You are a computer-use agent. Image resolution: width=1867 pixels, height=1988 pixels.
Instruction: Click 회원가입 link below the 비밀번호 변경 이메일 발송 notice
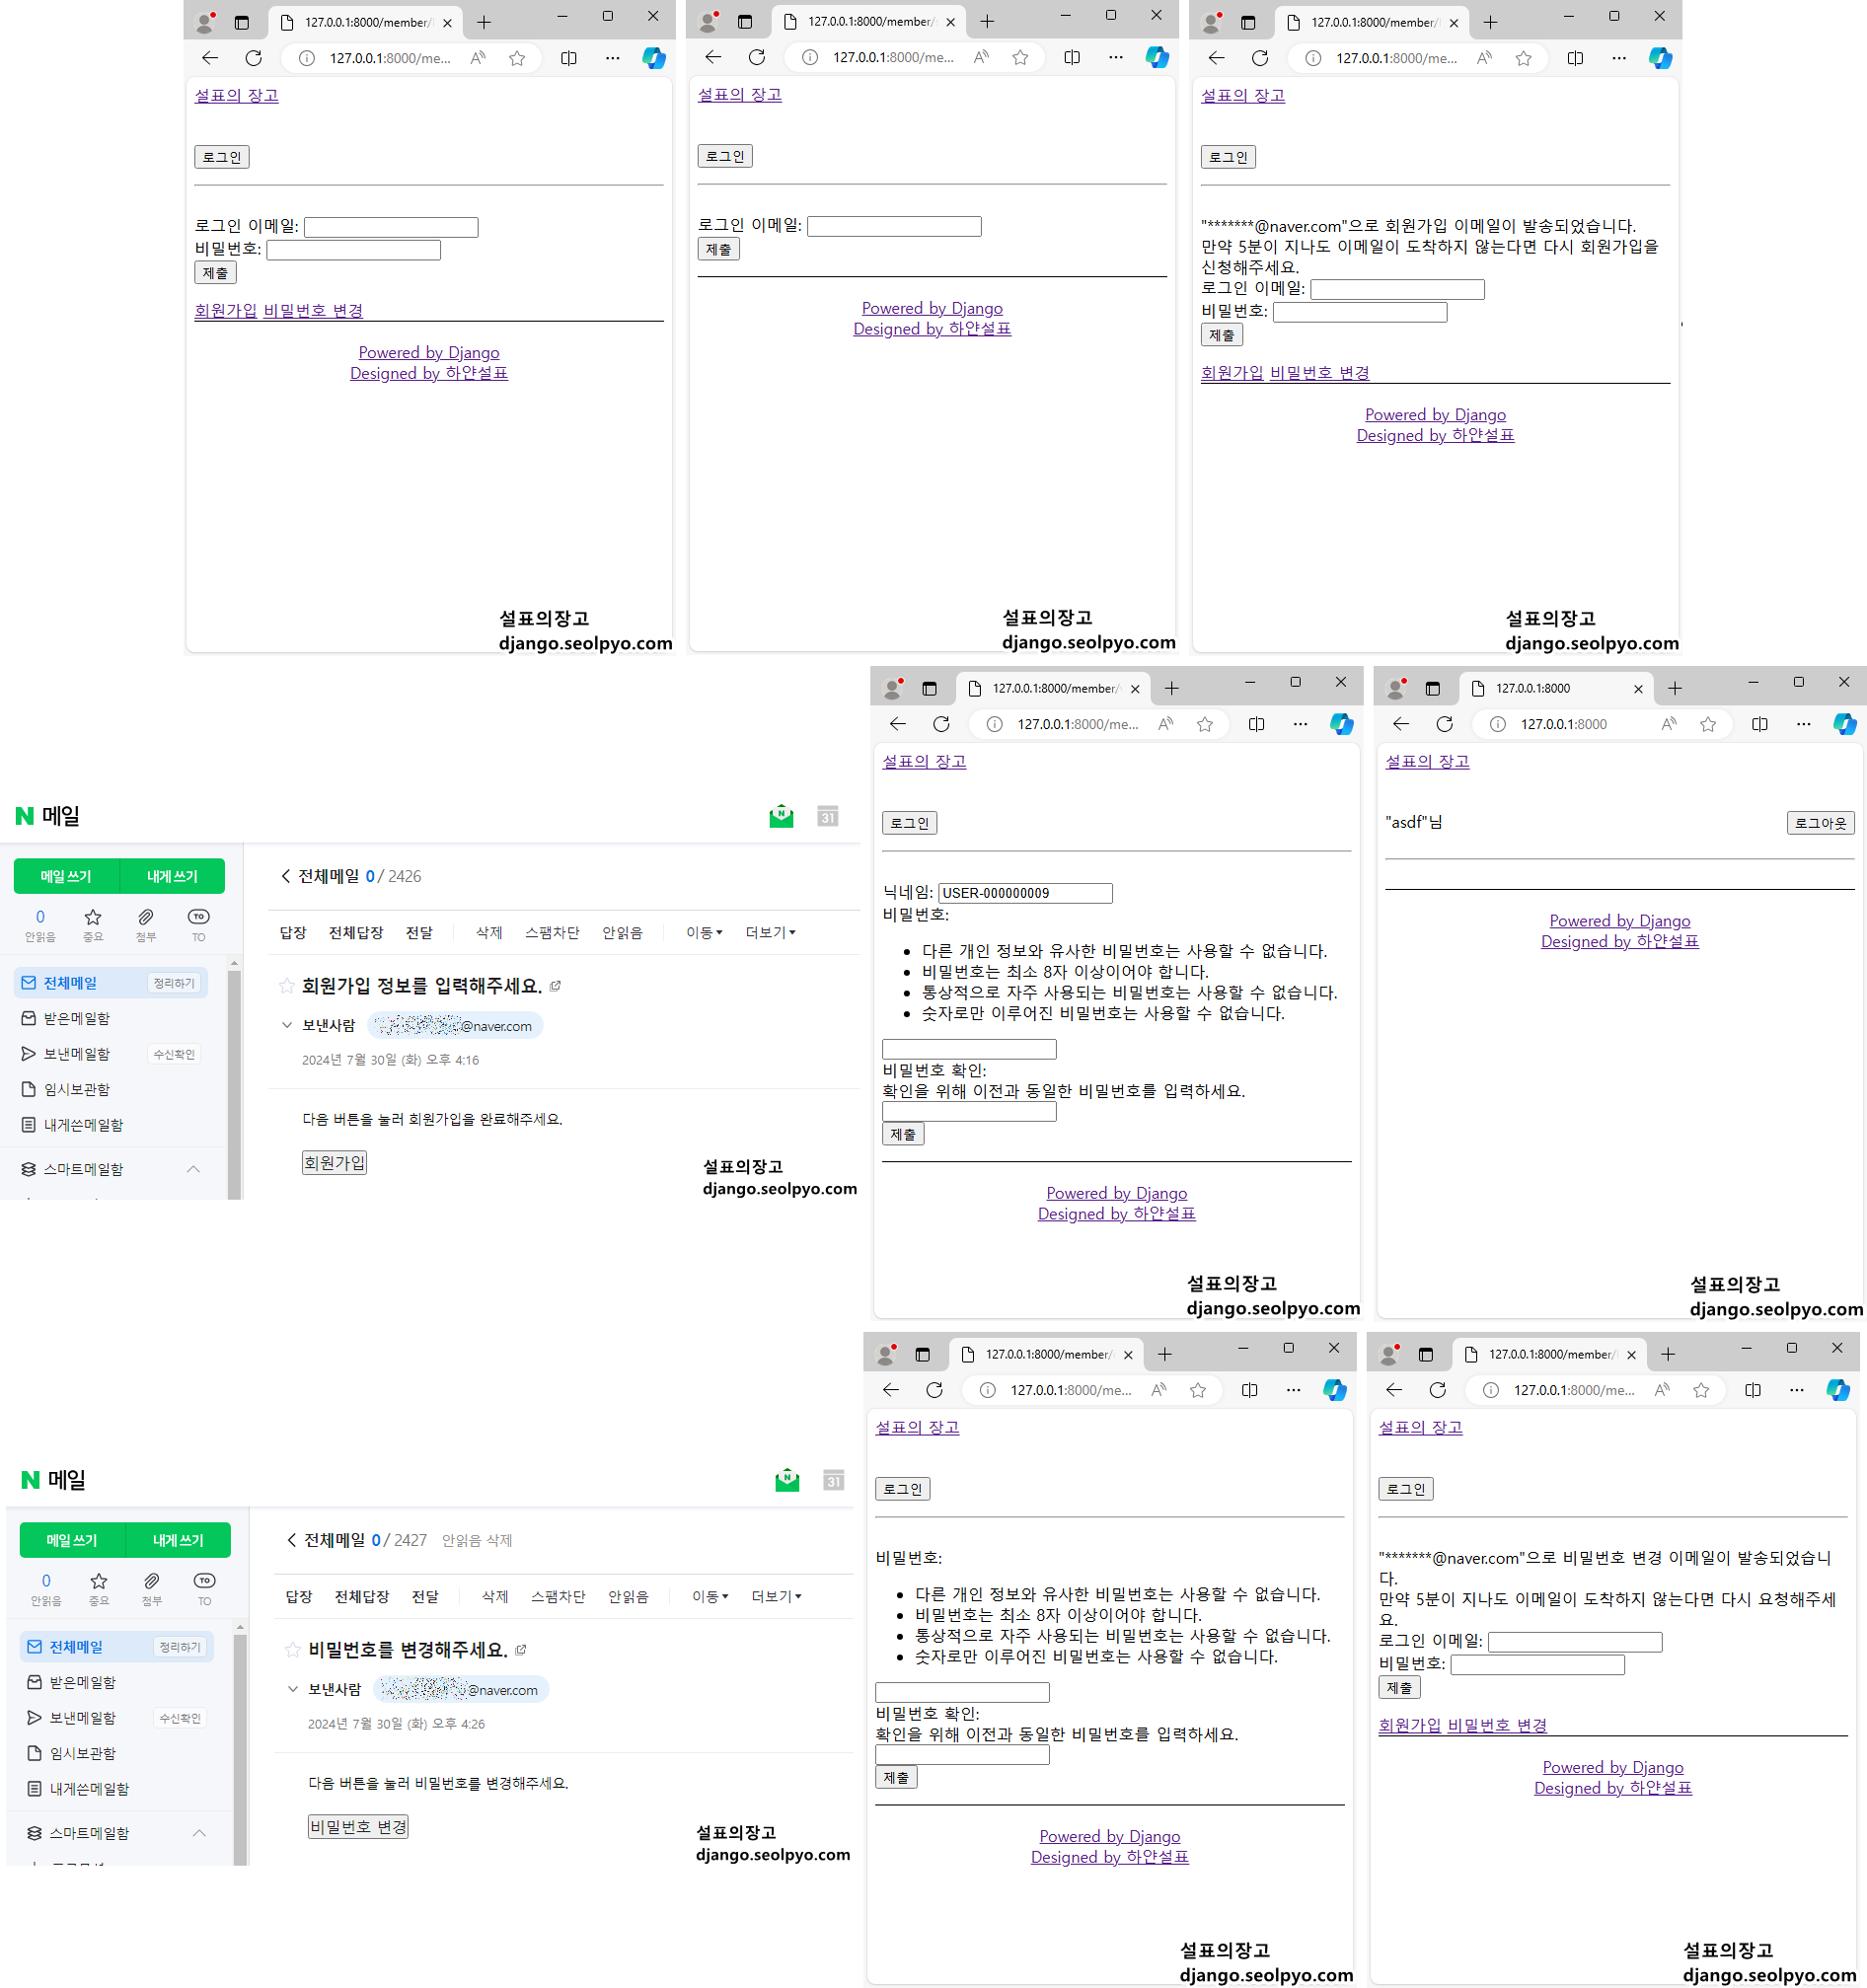1409,1725
